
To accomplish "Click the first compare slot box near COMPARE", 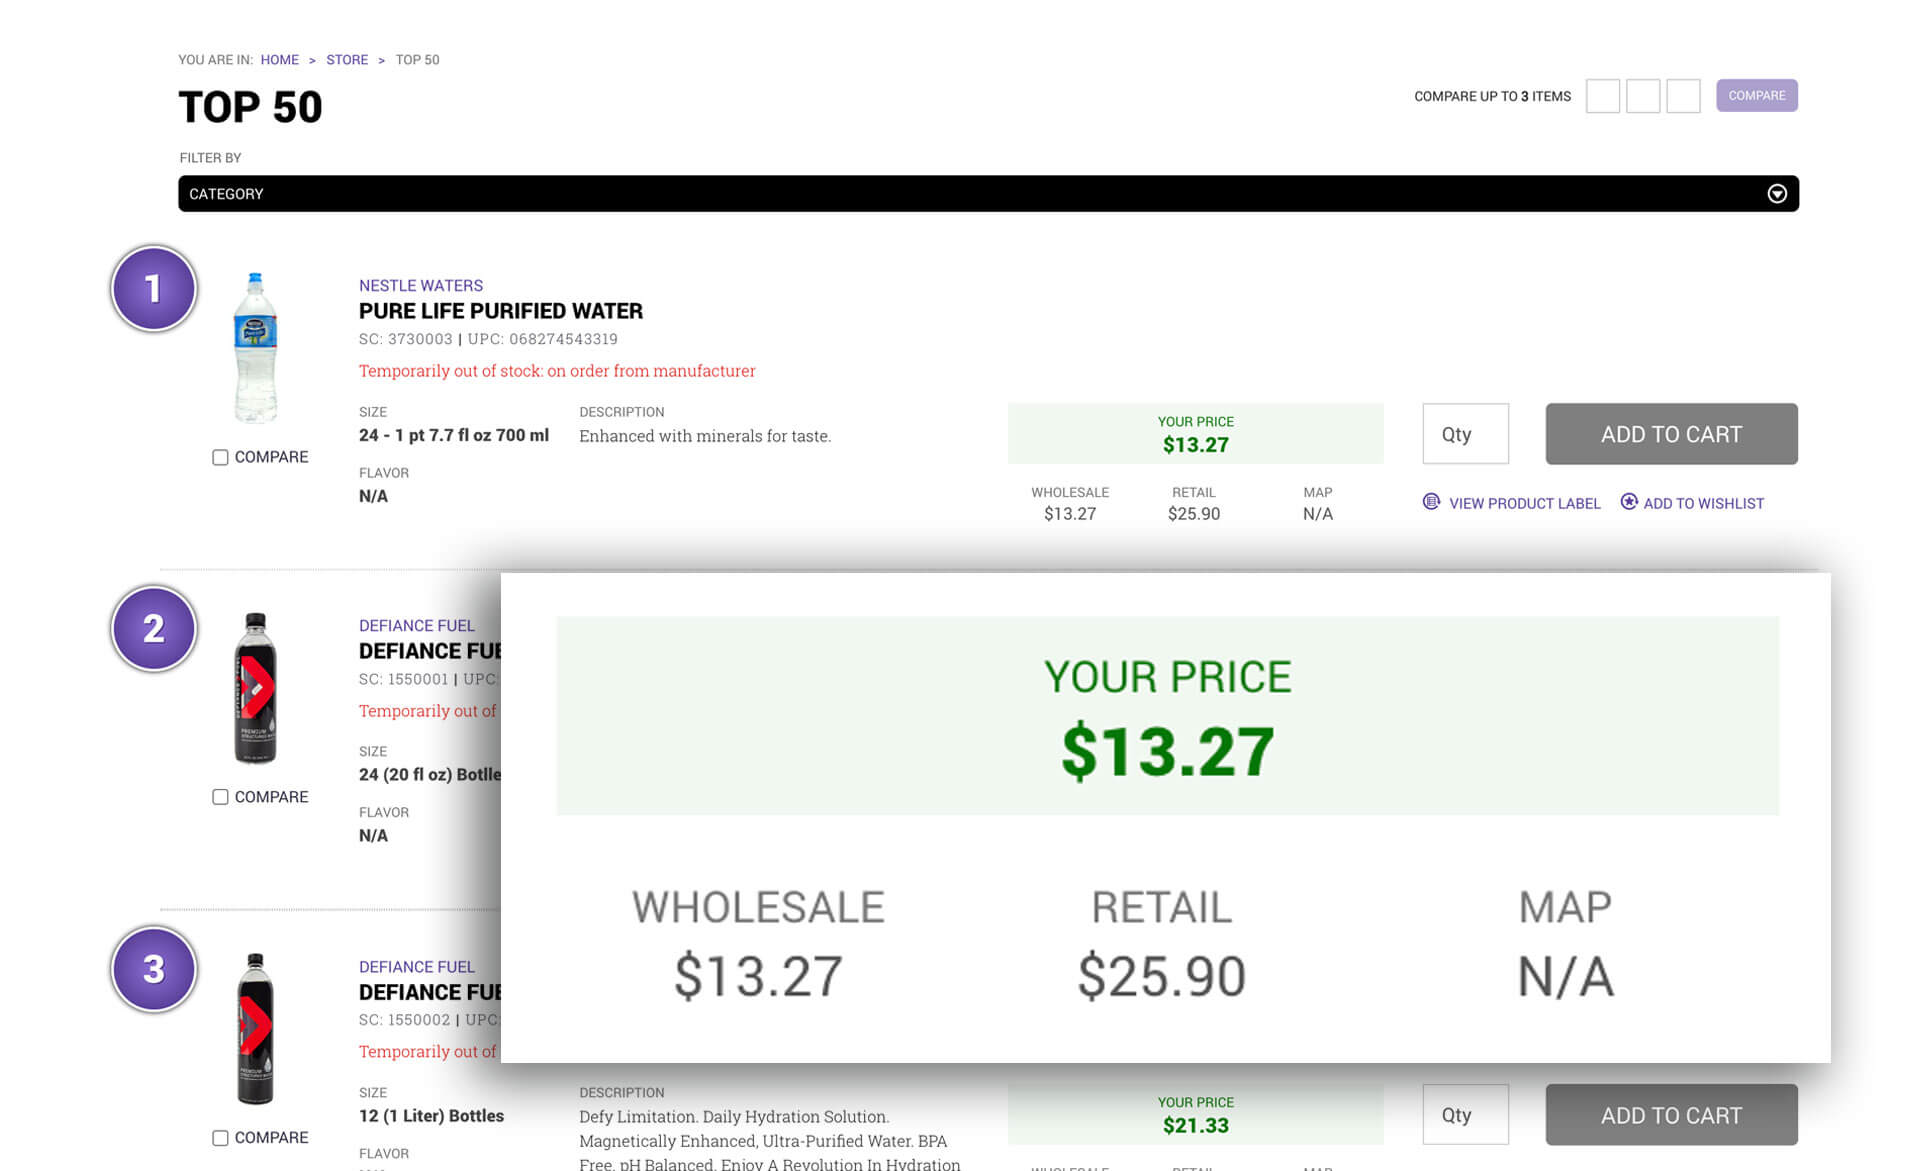I will 1603,96.
